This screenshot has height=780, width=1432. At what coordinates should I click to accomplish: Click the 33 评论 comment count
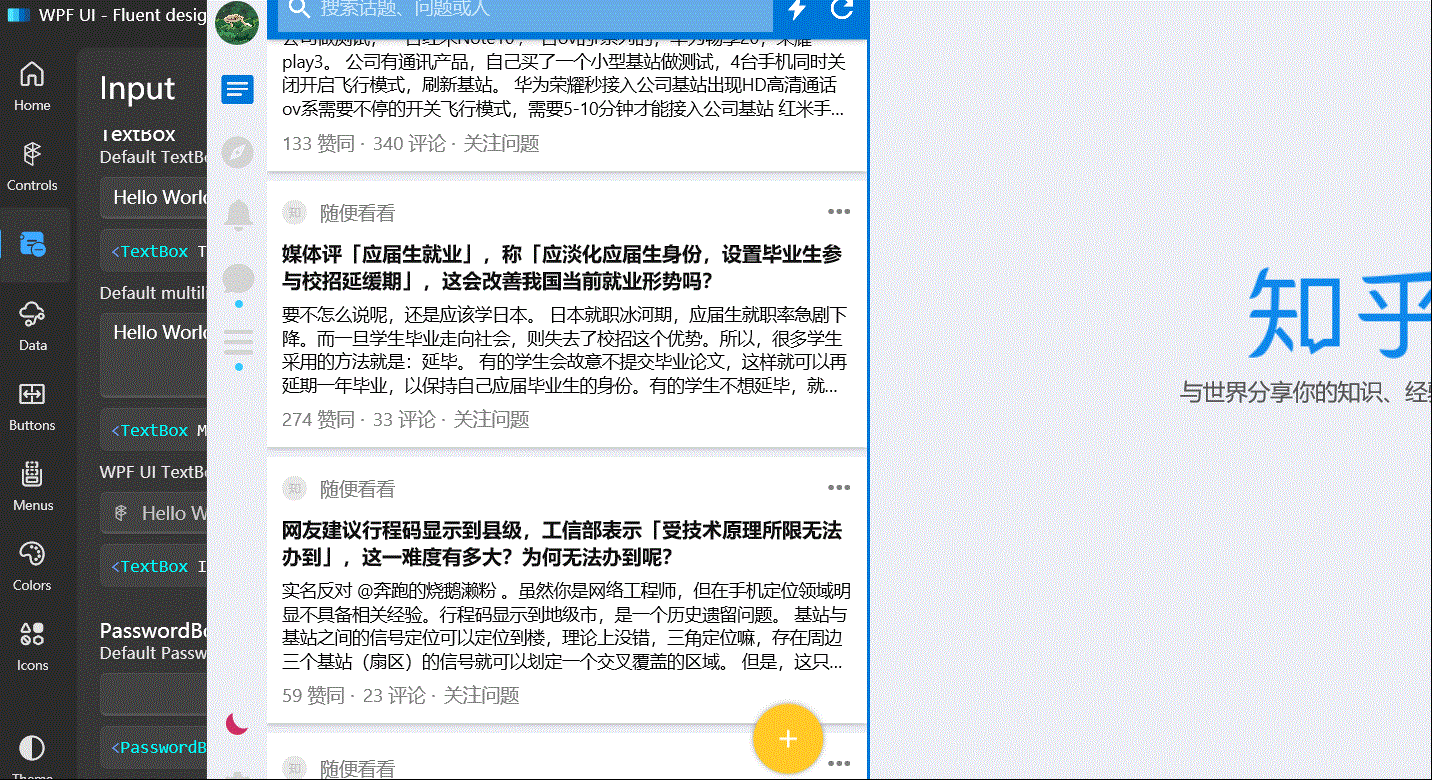[404, 420]
